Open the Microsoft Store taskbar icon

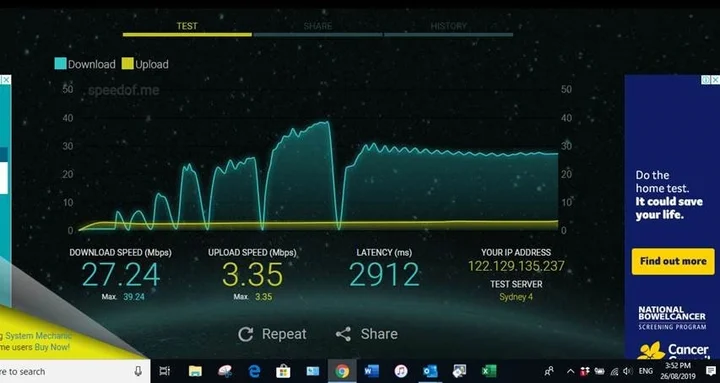(x=283, y=371)
